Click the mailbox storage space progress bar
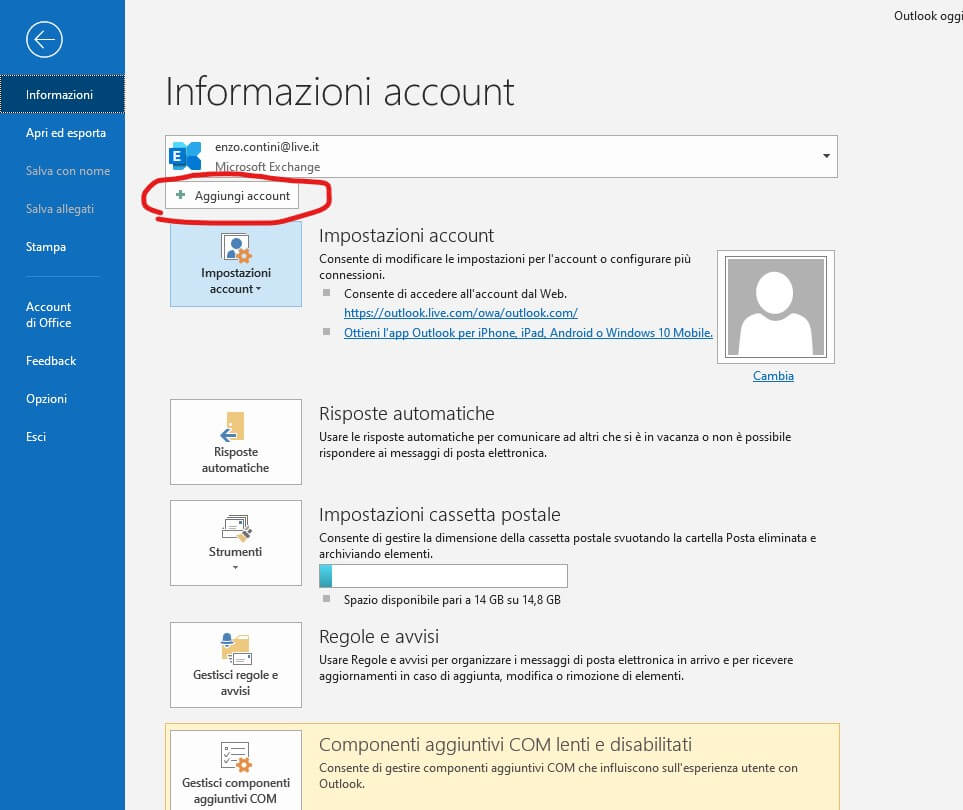This screenshot has height=810, width=963. pos(442,576)
